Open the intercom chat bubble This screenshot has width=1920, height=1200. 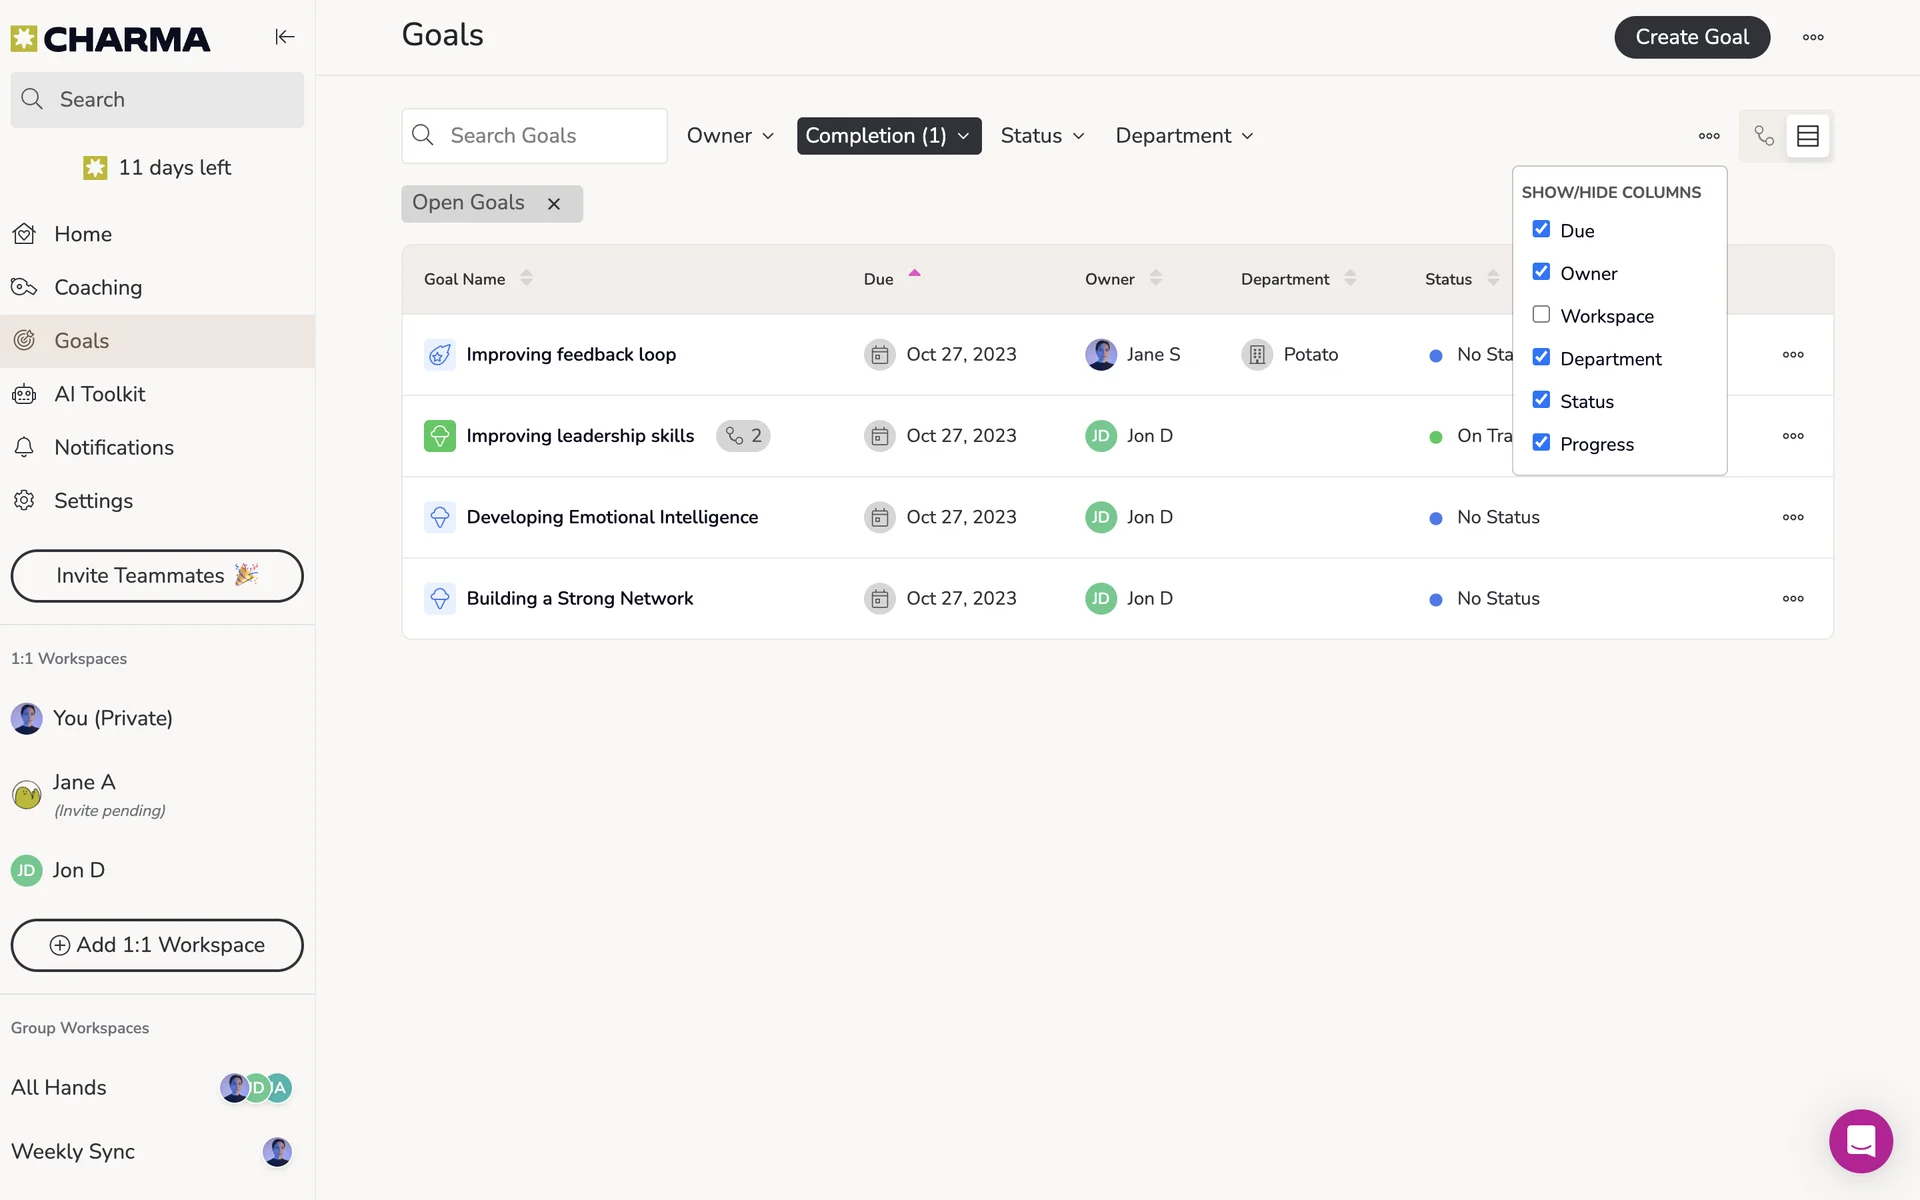[x=1860, y=1140]
